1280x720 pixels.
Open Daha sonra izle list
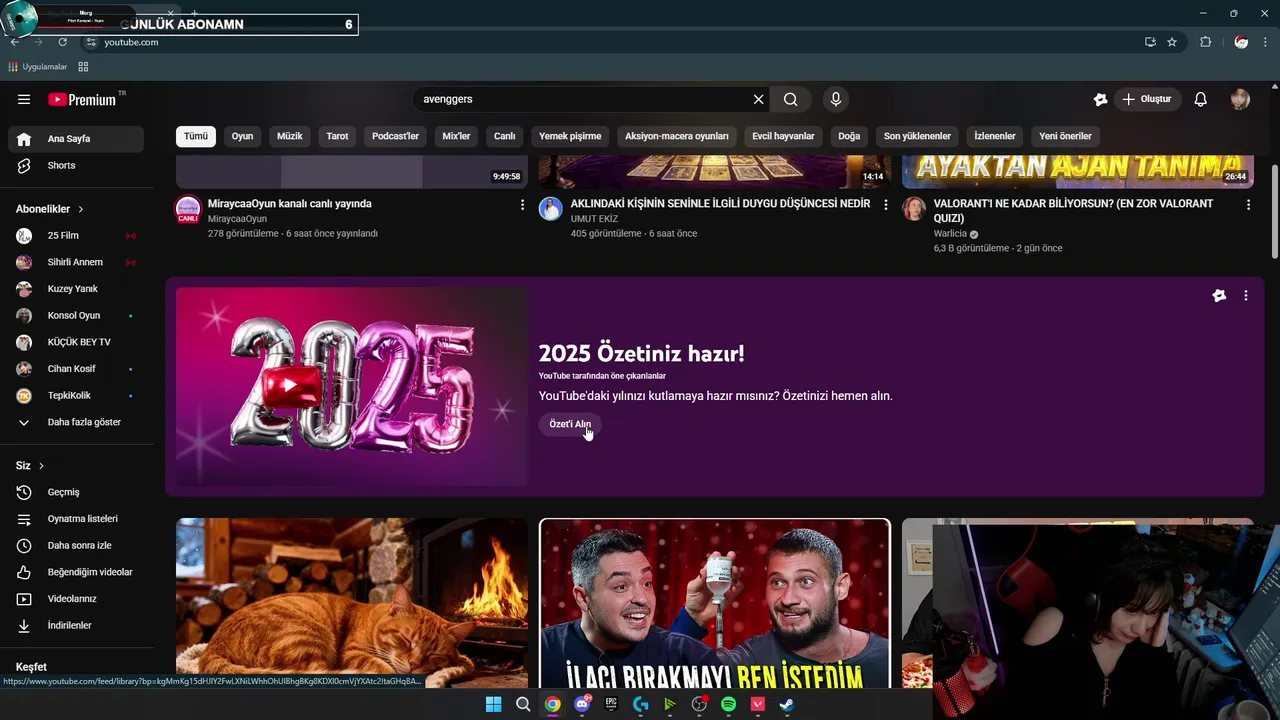pyautogui.click(x=76, y=545)
